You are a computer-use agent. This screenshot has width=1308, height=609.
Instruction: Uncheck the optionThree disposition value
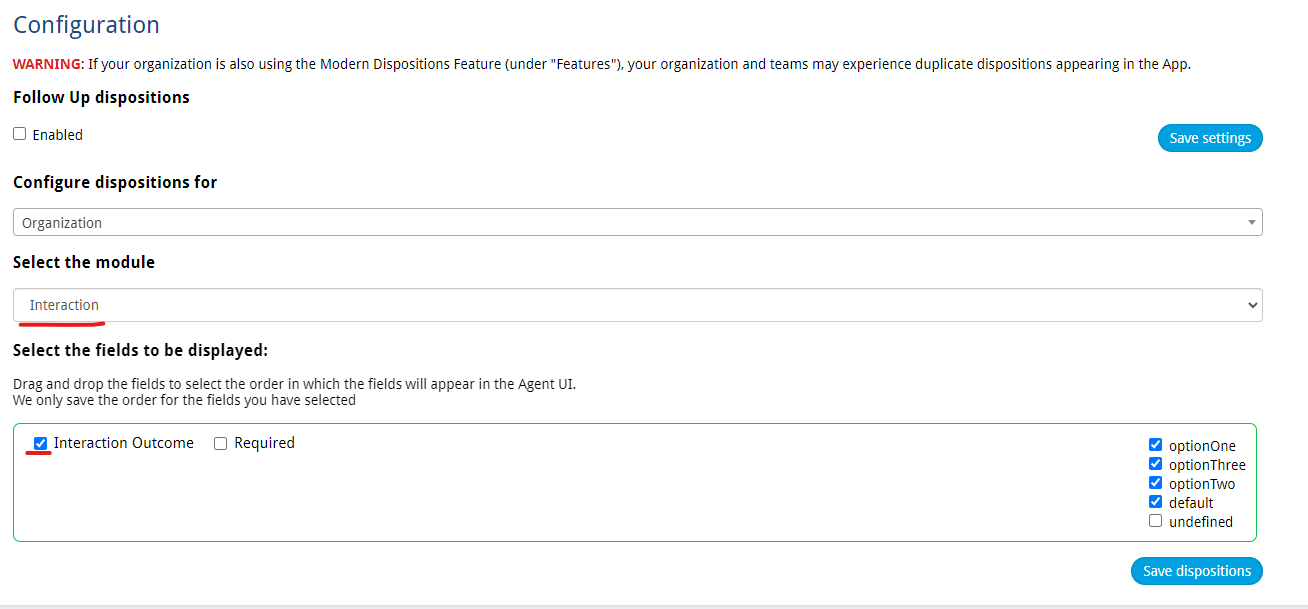point(1155,463)
